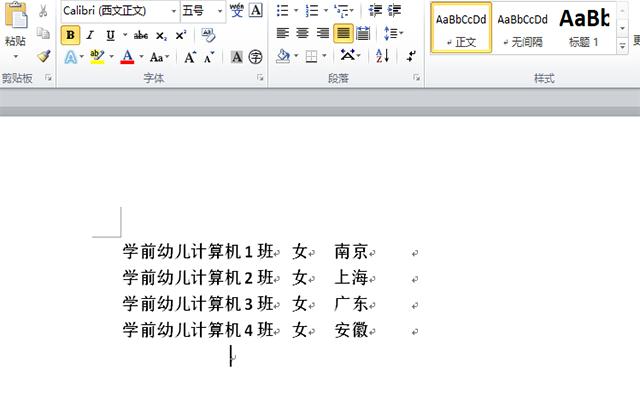Open the Borders dropdown arrow
The height and width of the screenshot is (420, 640).
click(324, 56)
